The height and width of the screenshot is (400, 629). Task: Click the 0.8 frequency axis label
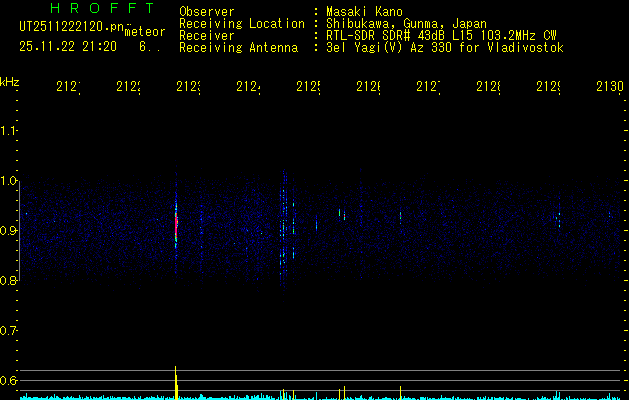pos(8,280)
